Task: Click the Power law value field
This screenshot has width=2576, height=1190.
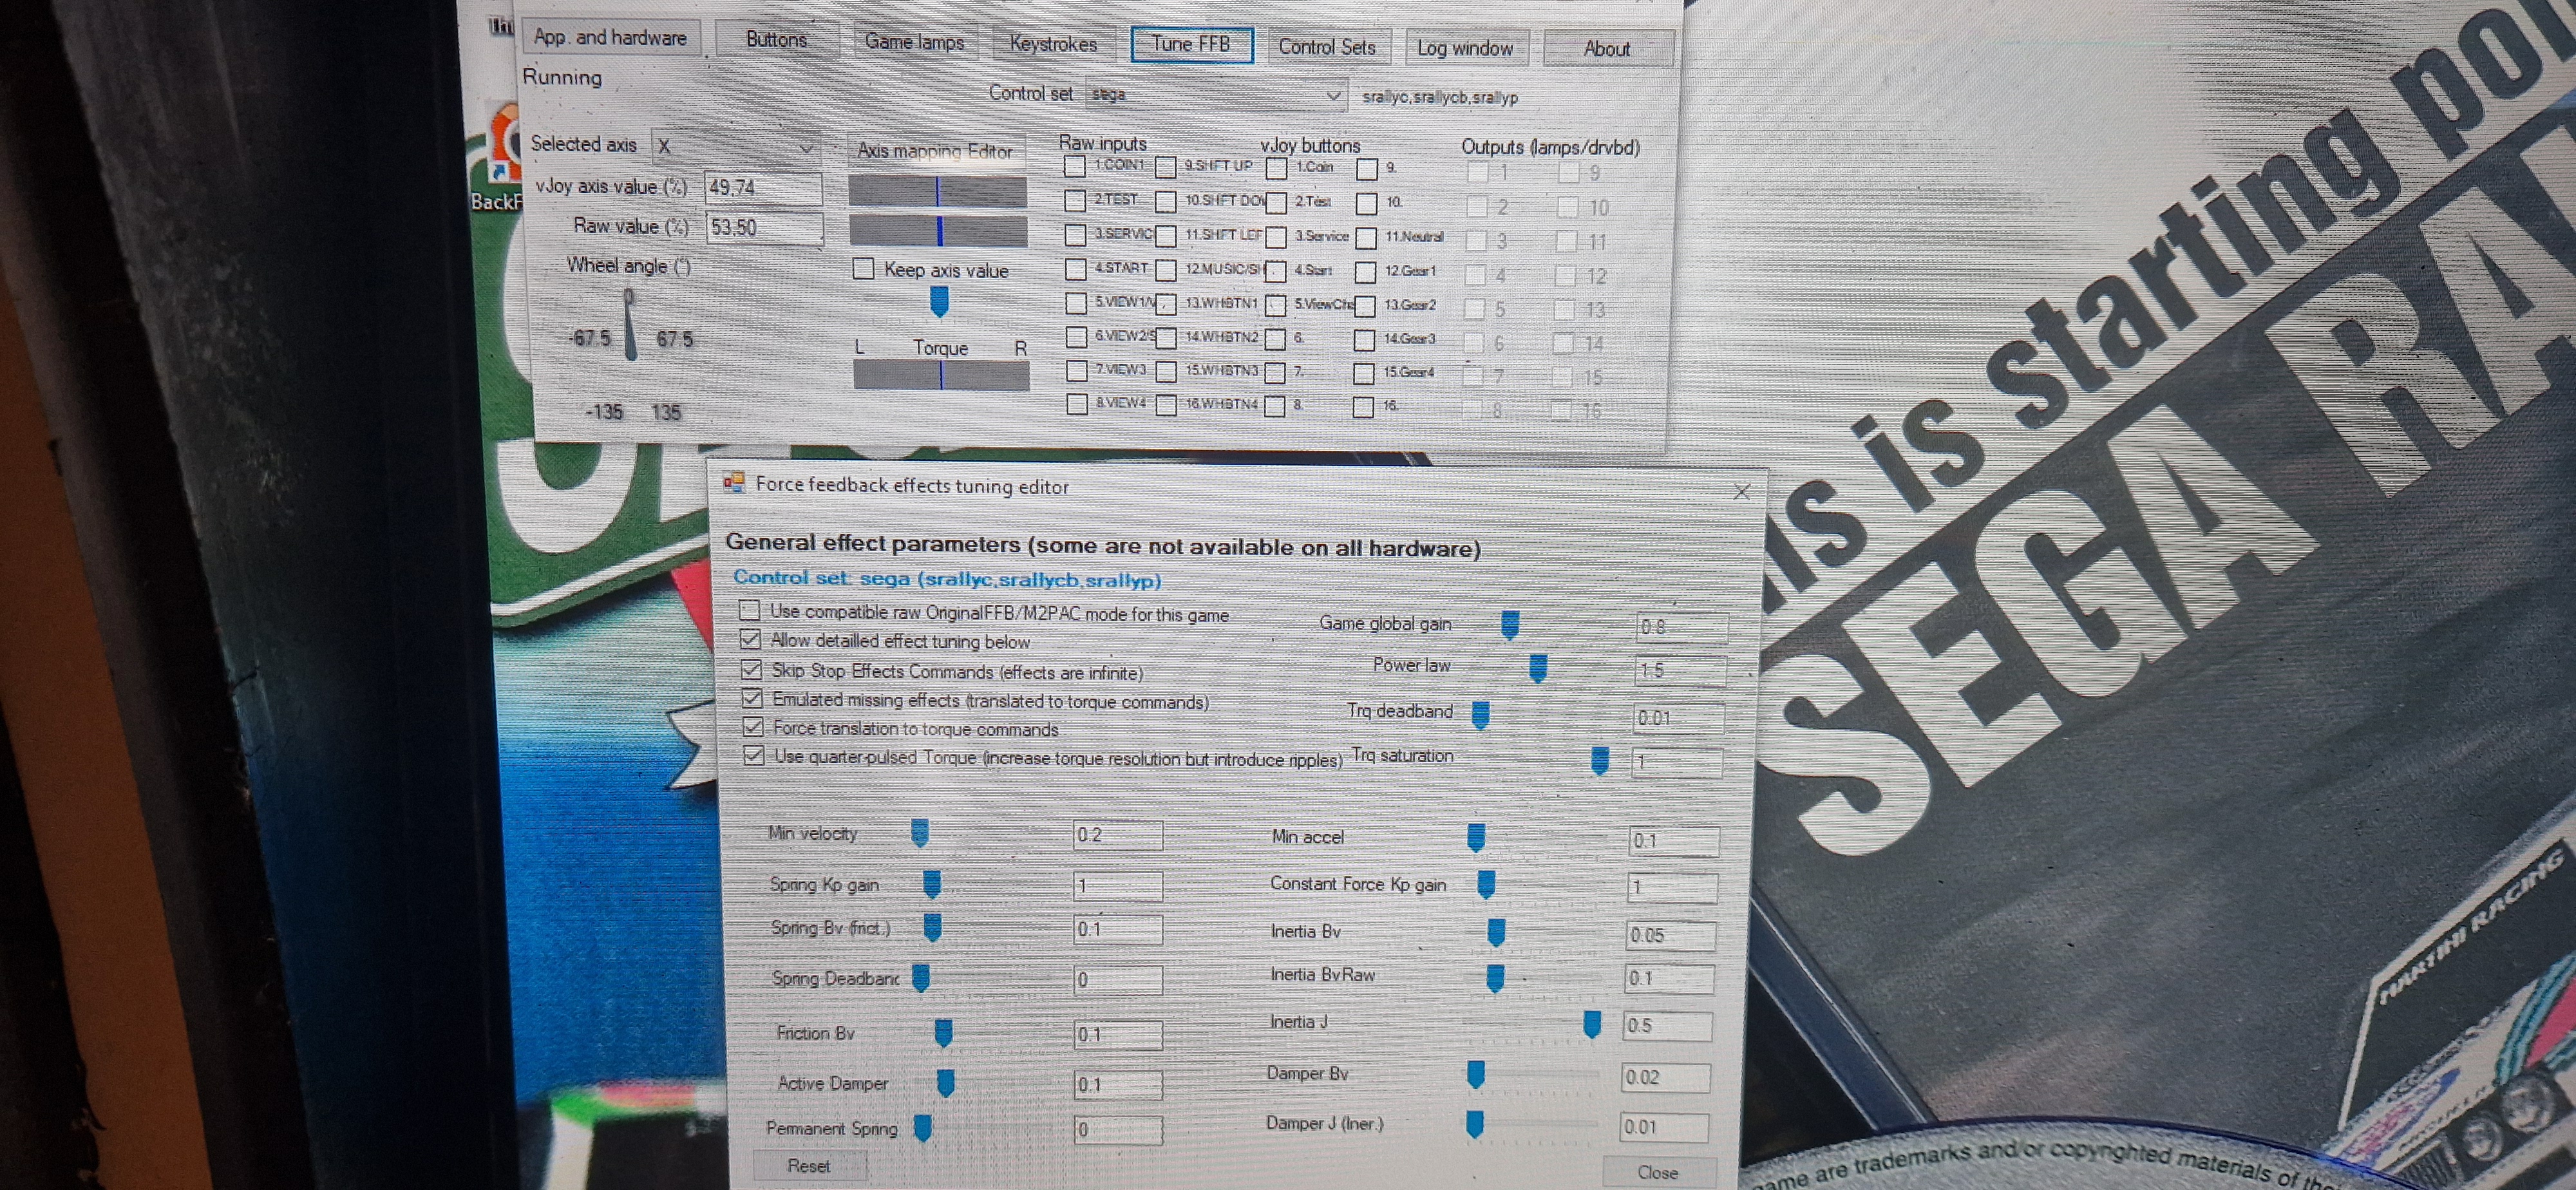Action: tap(1681, 670)
